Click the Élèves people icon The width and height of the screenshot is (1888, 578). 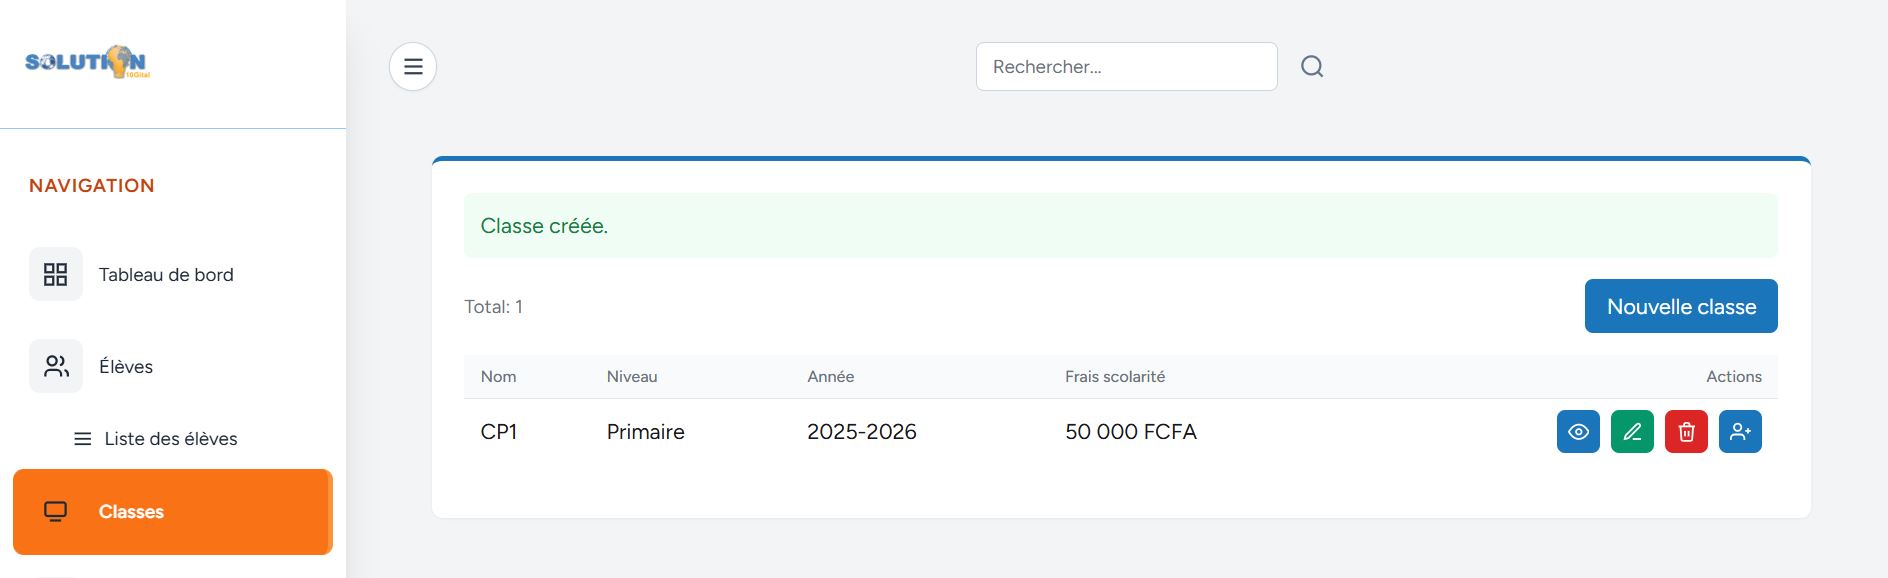pos(56,367)
